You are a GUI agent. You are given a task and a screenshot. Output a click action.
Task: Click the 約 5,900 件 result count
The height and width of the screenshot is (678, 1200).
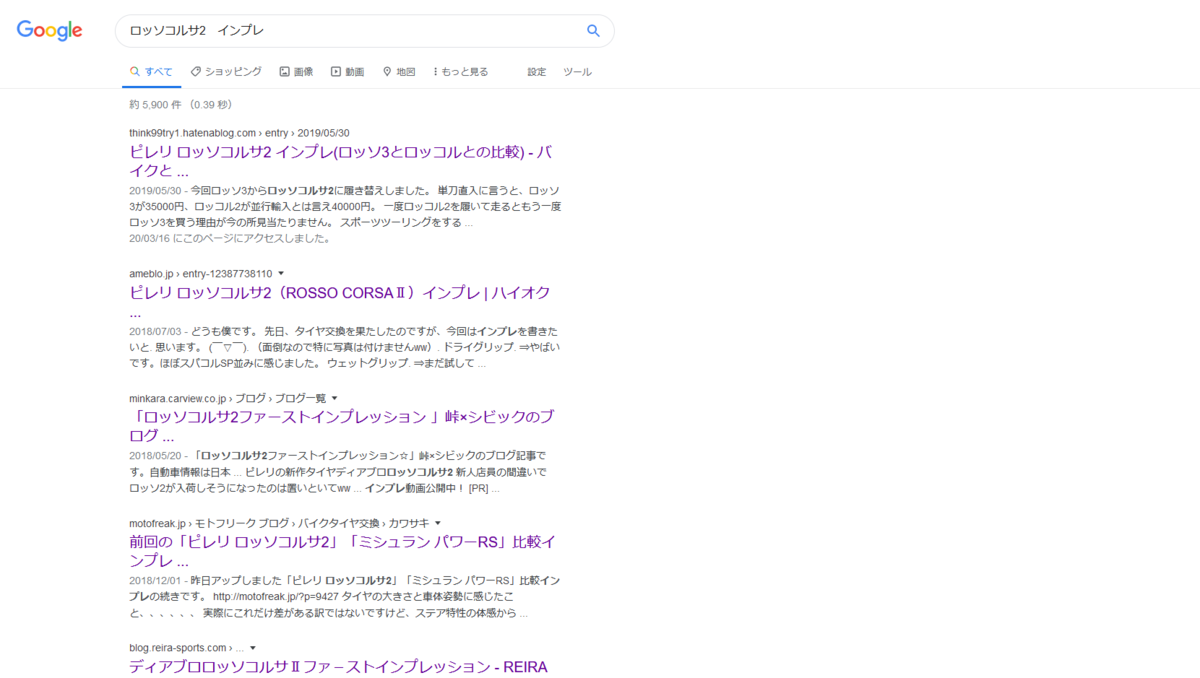(x=155, y=104)
